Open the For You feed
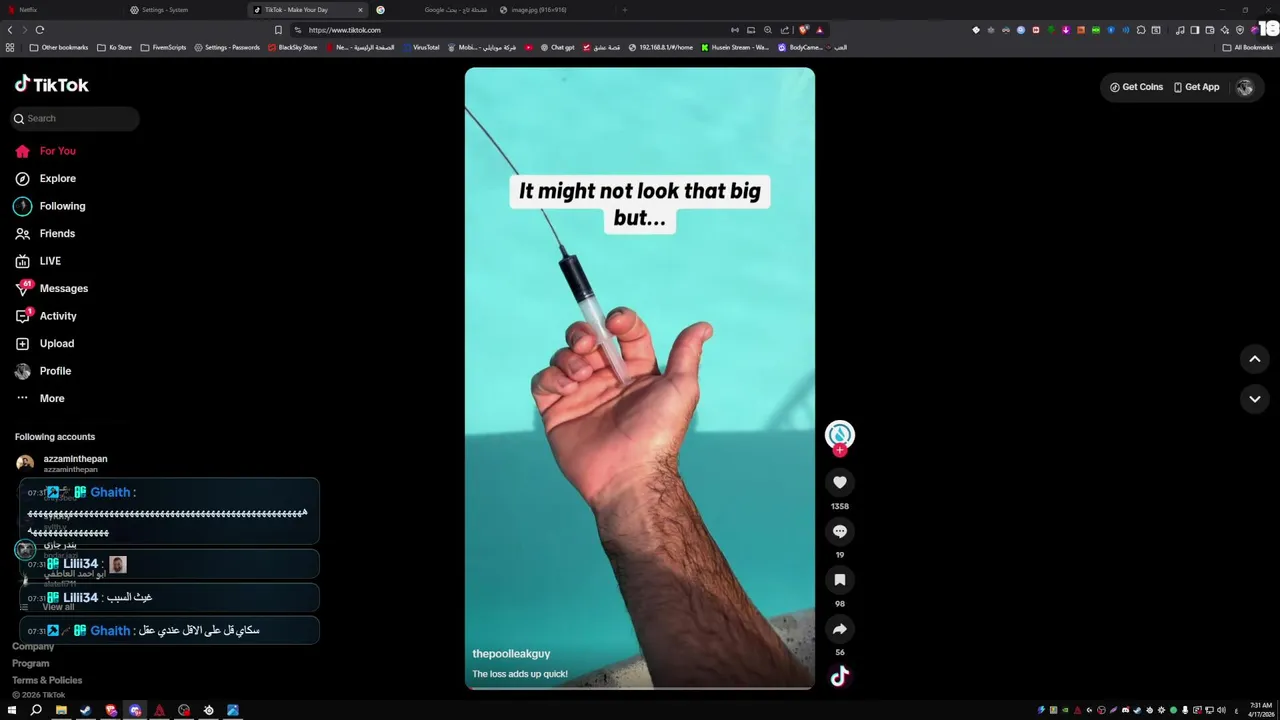 pyautogui.click(x=46, y=151)
